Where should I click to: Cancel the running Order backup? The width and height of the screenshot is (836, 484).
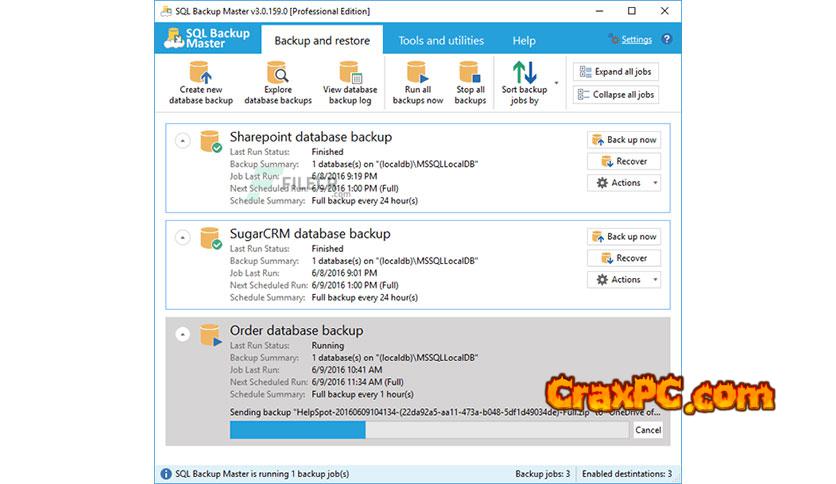point(648,430)
